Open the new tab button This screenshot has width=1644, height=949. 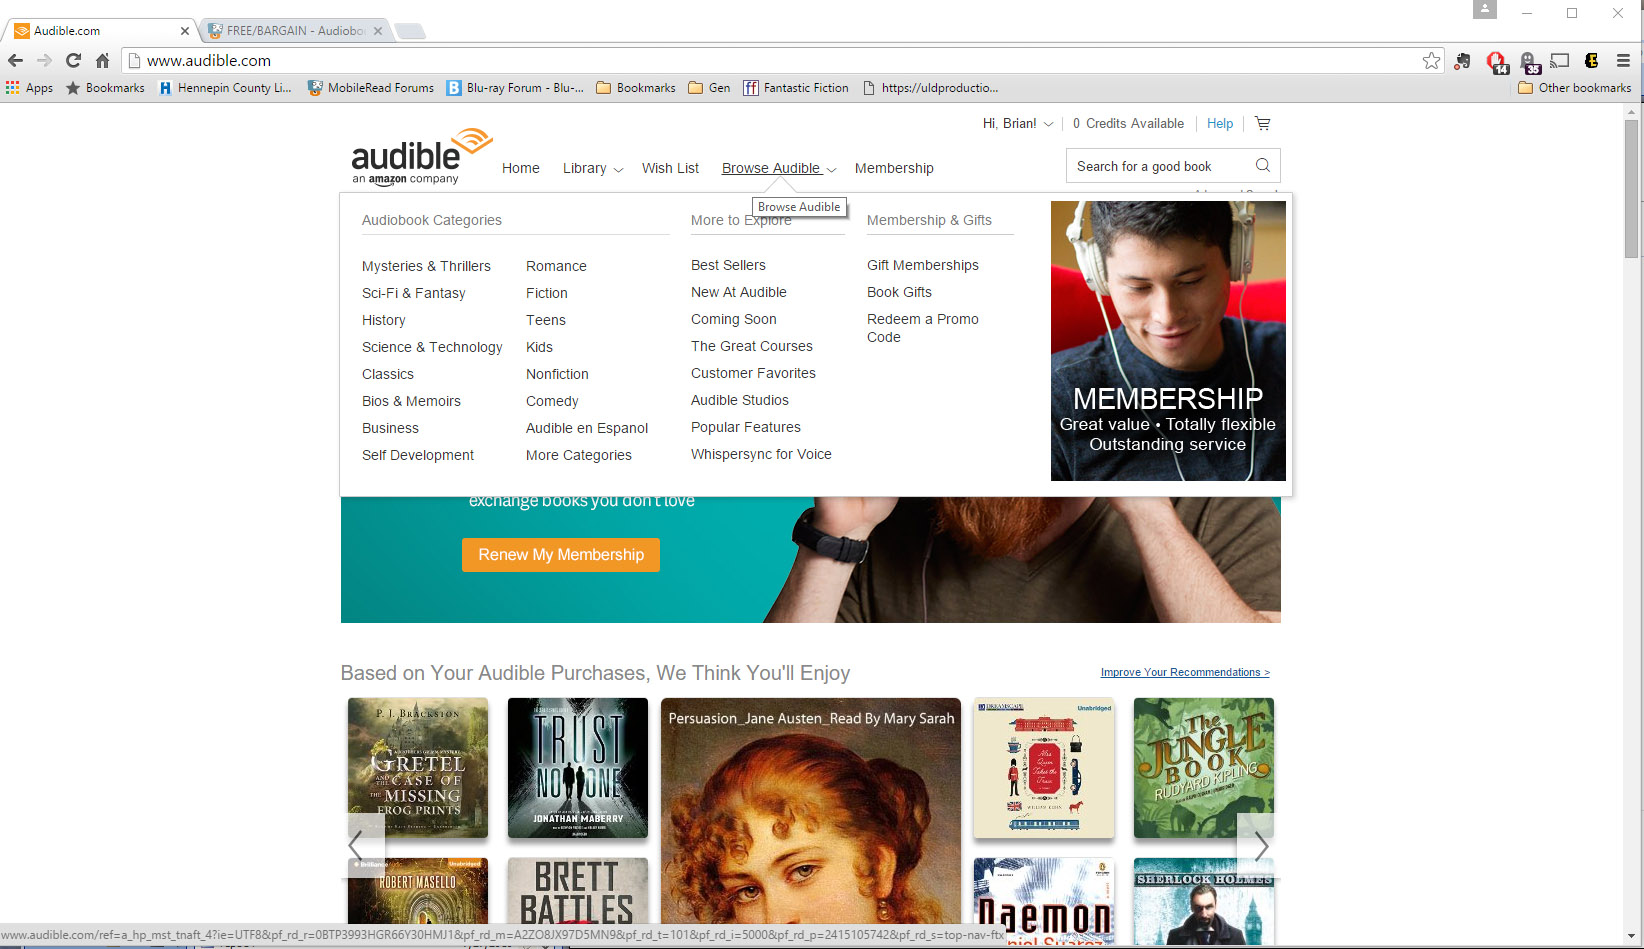(410, 31)
